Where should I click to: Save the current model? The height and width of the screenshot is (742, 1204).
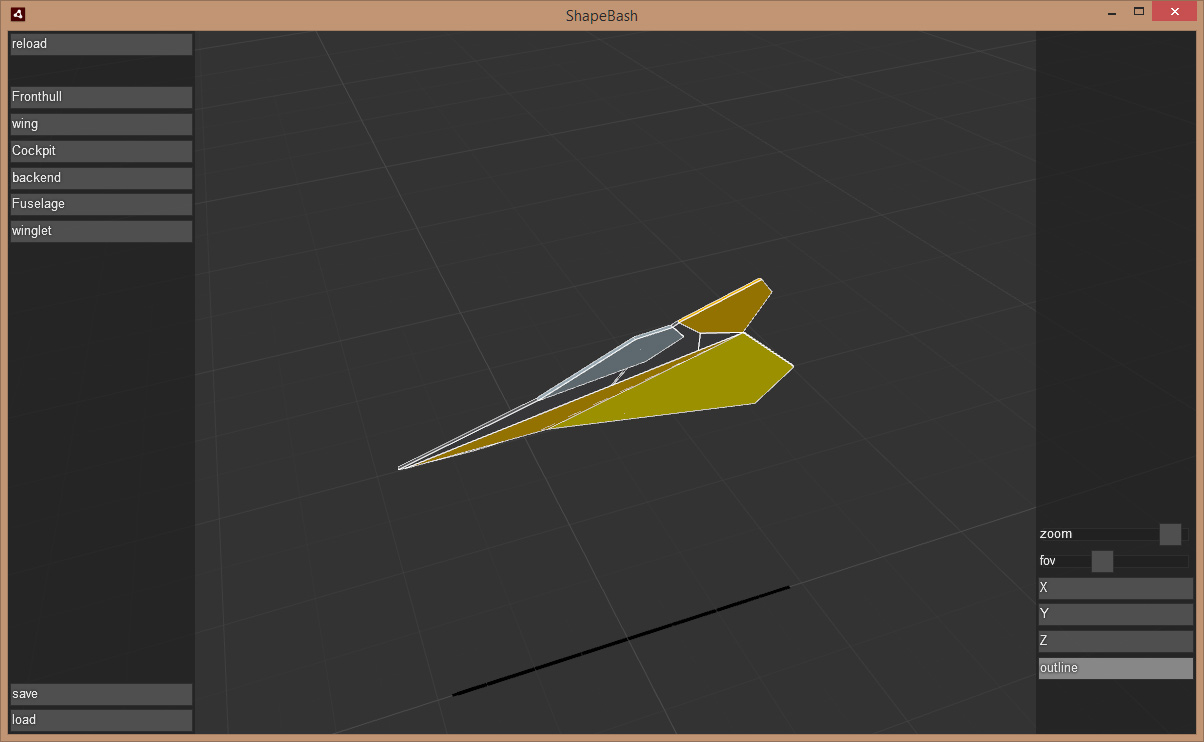coord(100,694)
